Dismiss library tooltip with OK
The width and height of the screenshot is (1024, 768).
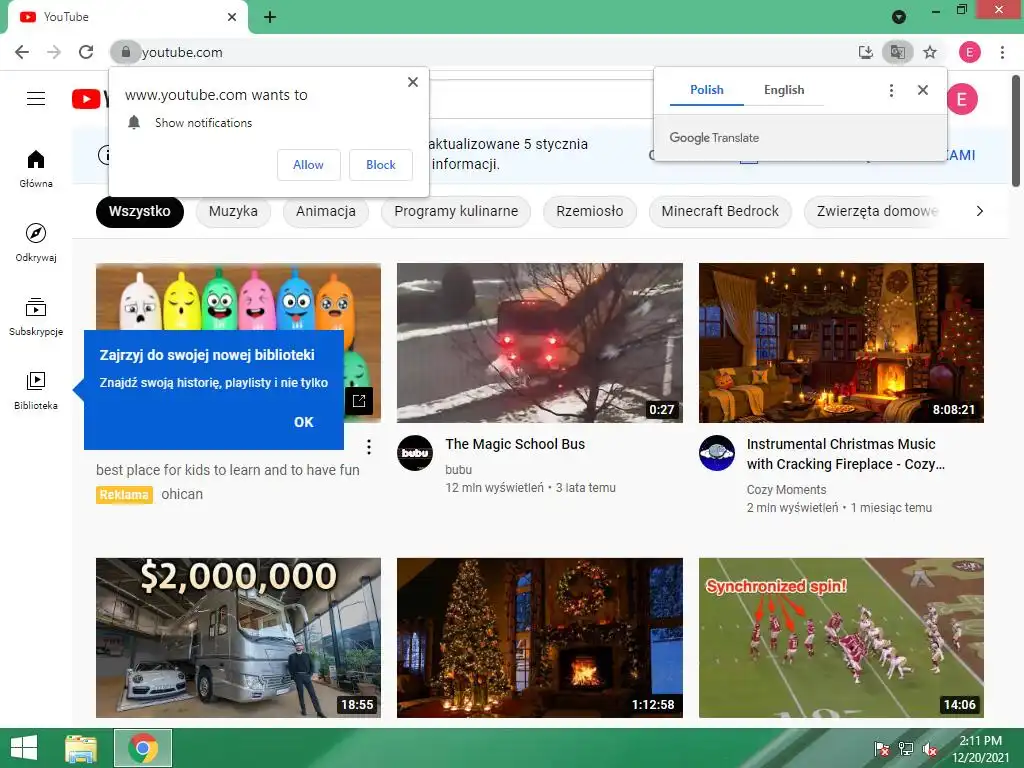pyautogui.click(x=304, y=422)
